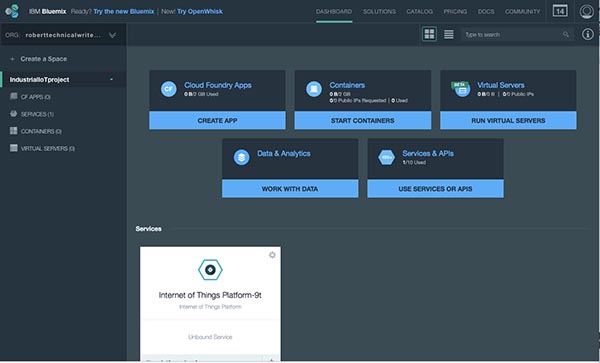Follow the Try the new Bluemix link
600x363 pixels.
click(x=124, y=11)
